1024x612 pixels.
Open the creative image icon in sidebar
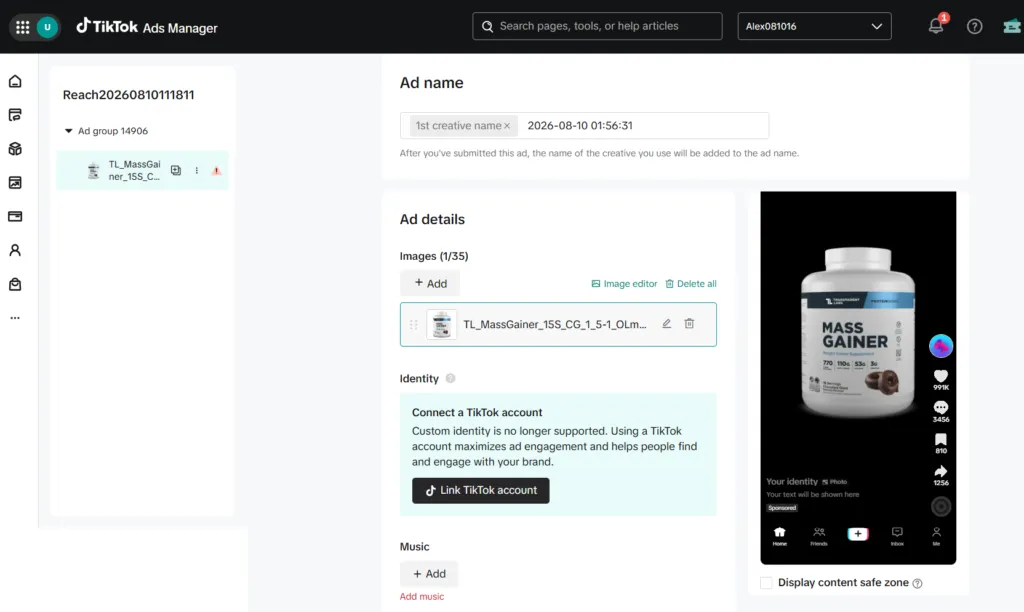point(15,182)
